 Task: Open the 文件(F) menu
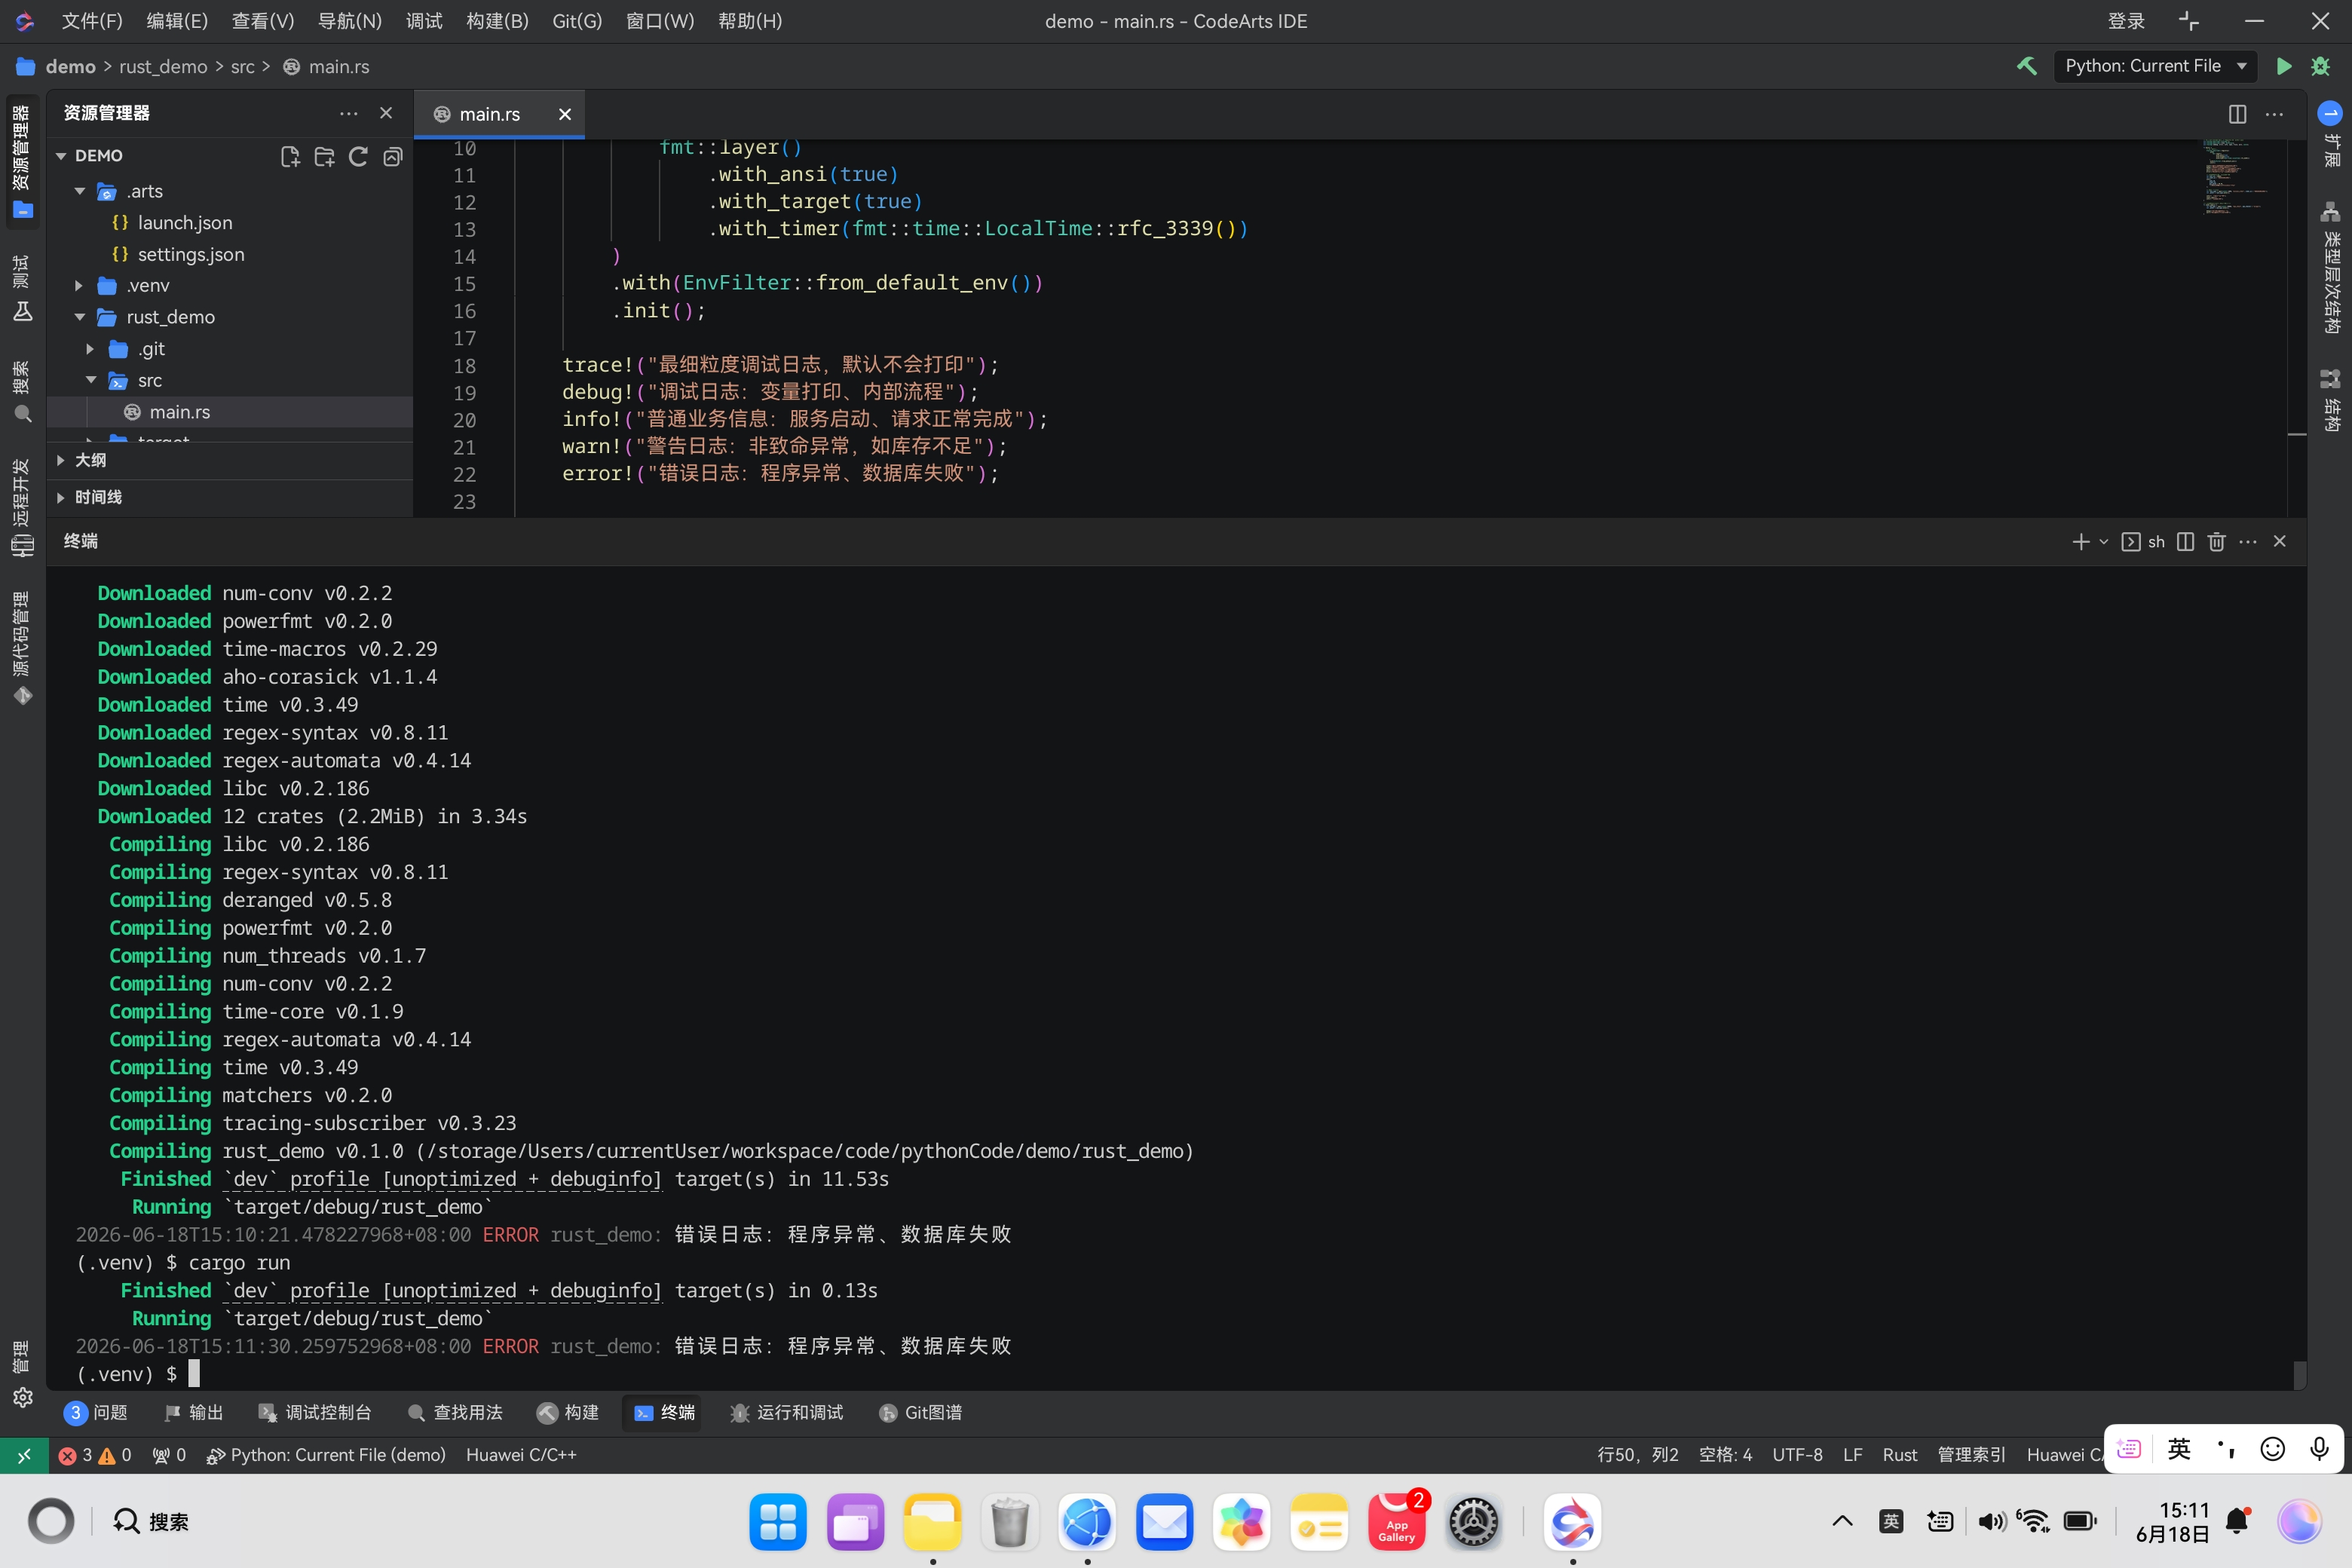coord(91,21)
